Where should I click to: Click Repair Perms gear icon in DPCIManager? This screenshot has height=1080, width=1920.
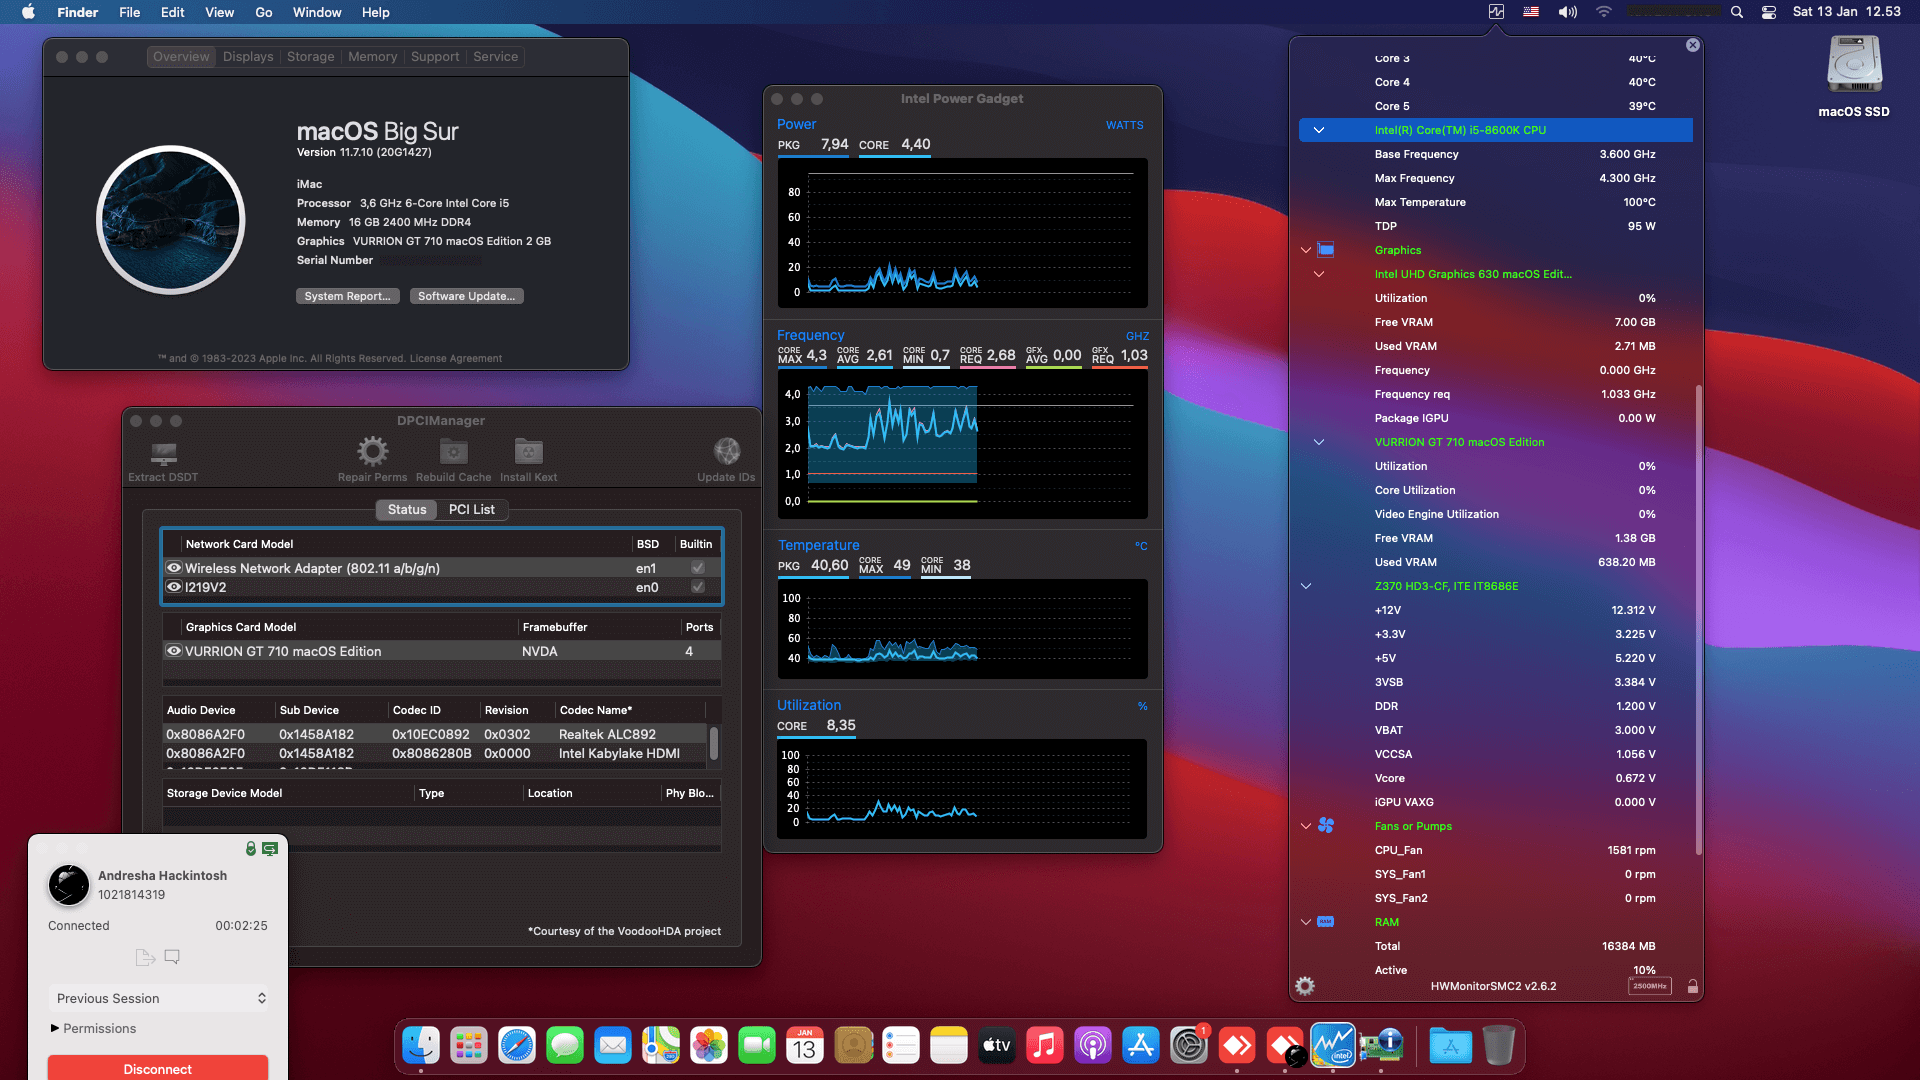pos(372,452)
